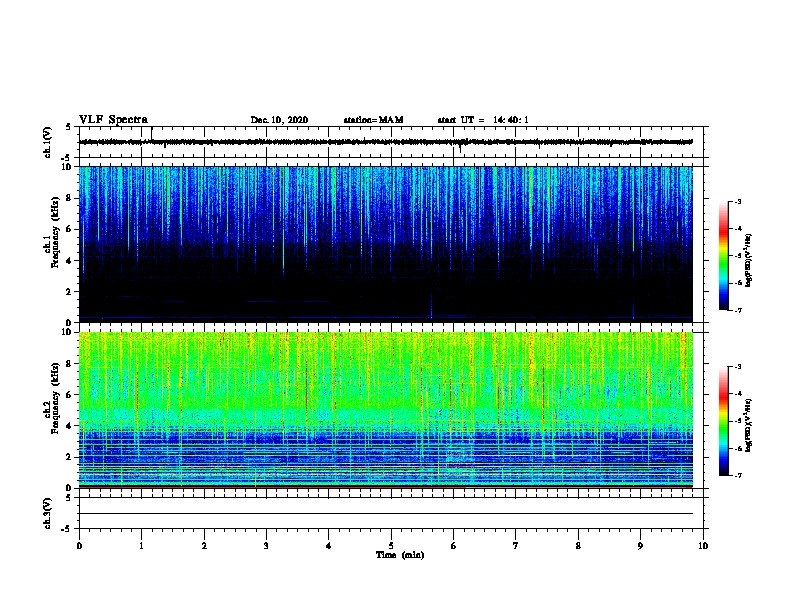Click ch.1 frequency axis tick "2"

click(x=70, y=292)
